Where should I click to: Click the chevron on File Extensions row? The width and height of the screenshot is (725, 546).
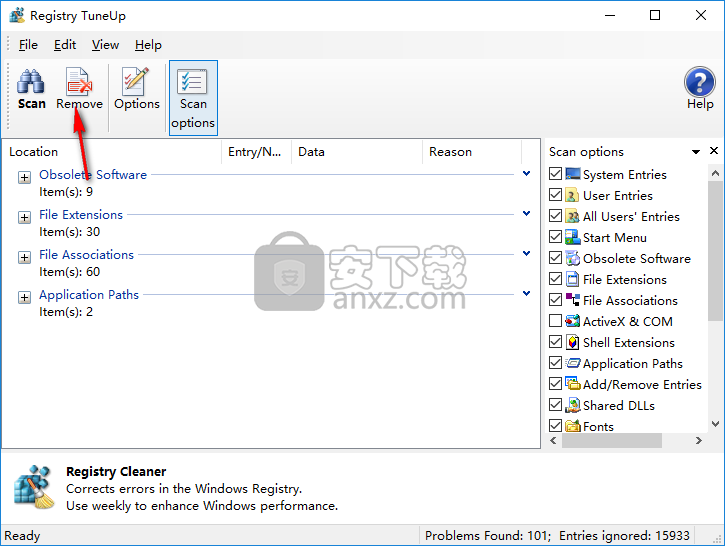pos(526,214)
